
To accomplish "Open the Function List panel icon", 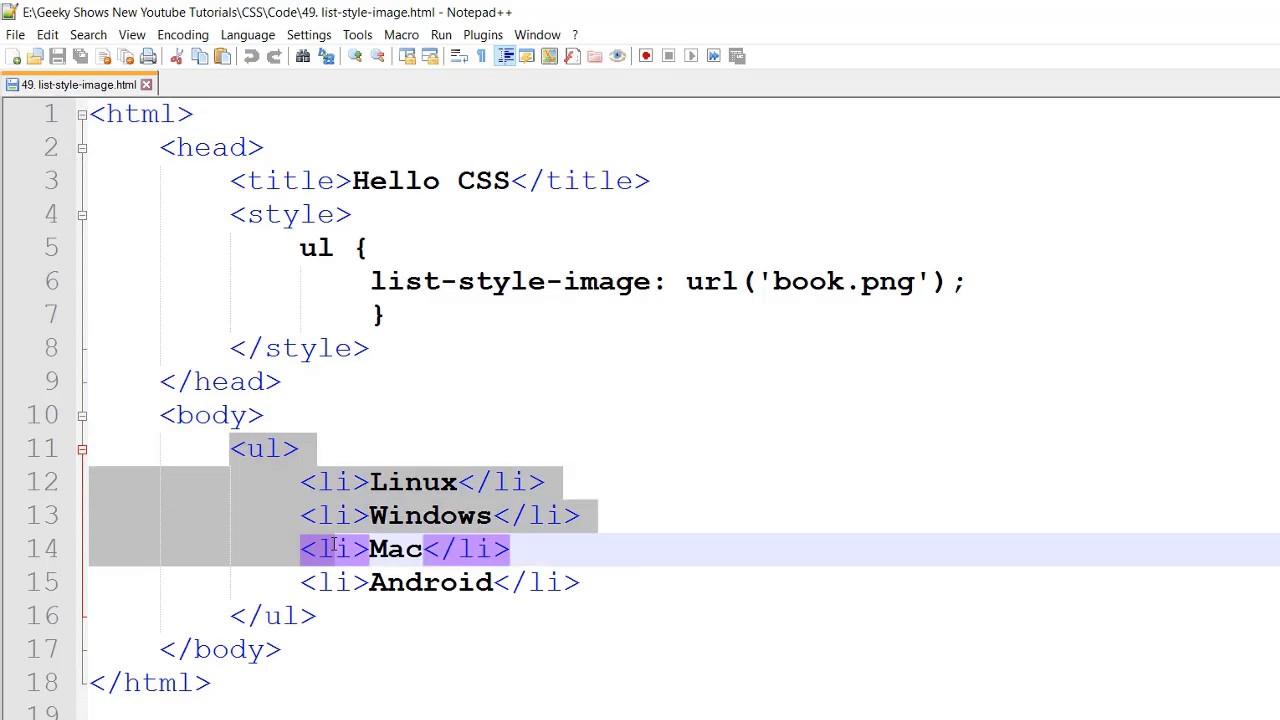I will click(x=572, y=56).
